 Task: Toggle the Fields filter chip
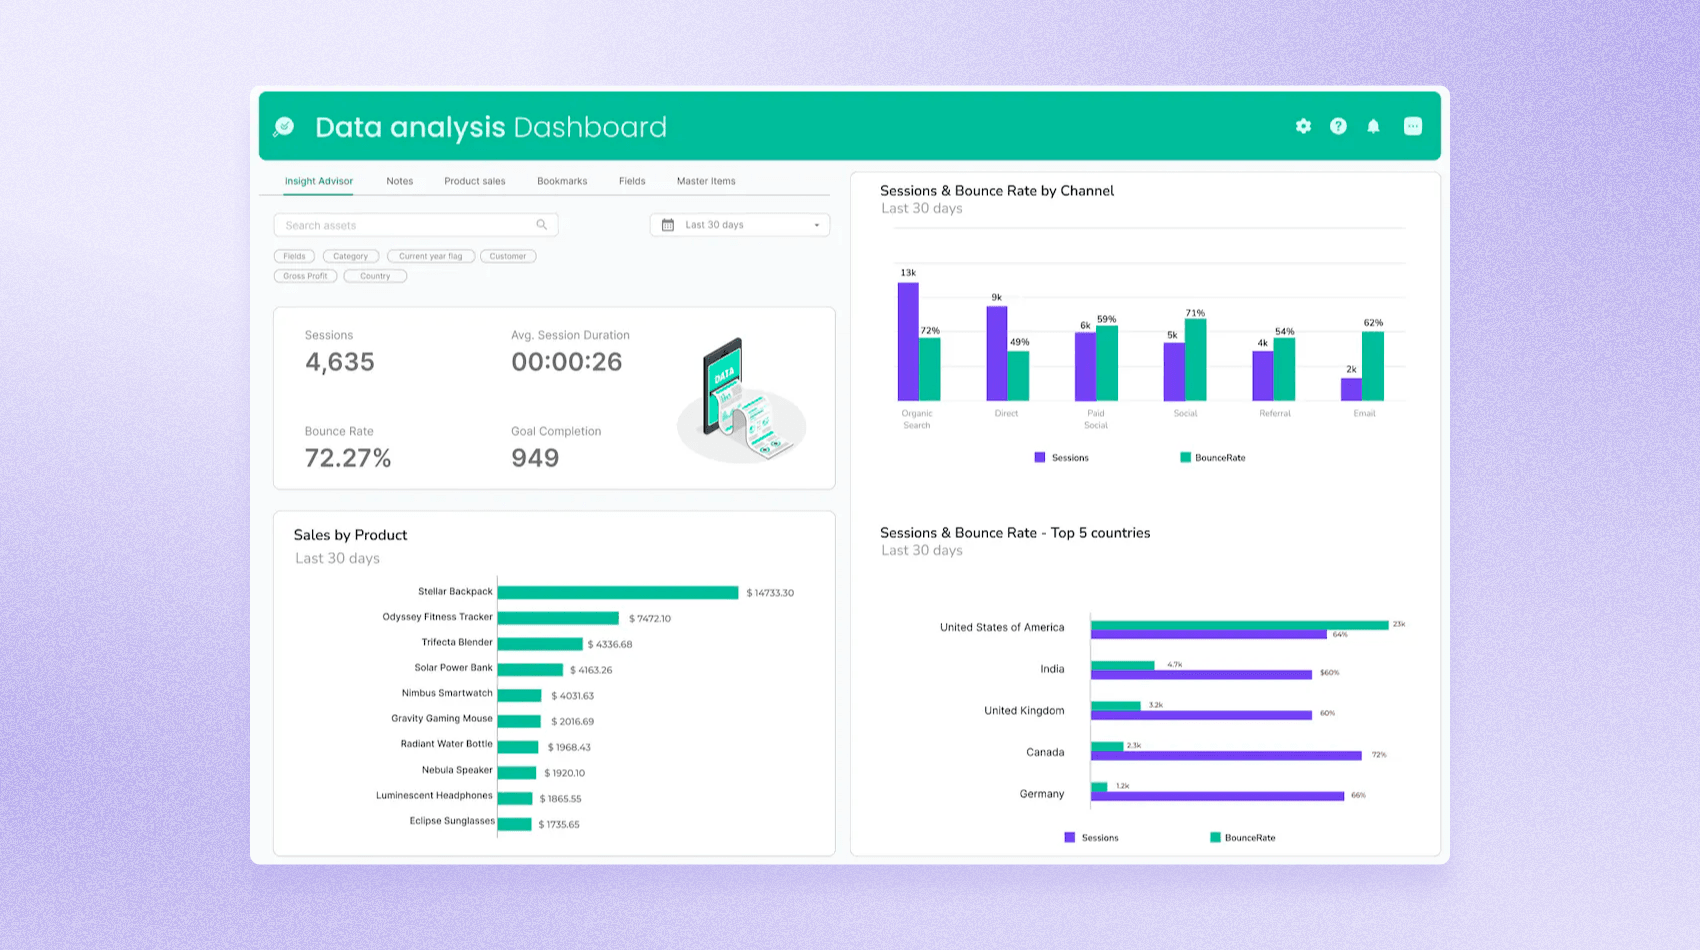(x=294, y=256)
